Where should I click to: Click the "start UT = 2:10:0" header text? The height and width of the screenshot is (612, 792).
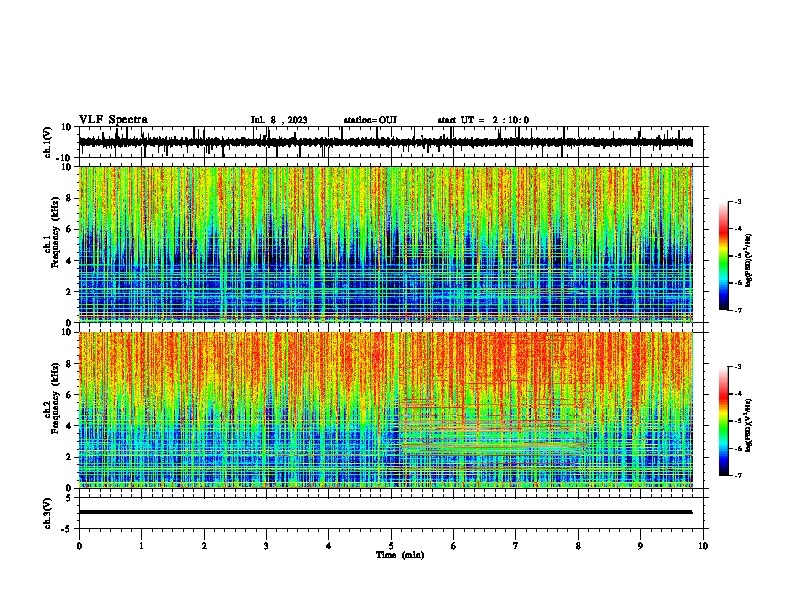point(483,120)
